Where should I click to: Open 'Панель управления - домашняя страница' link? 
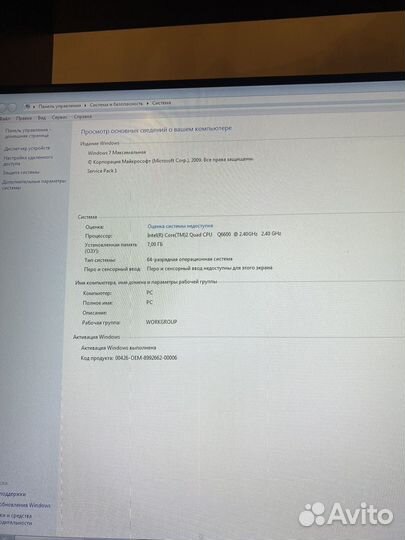(27, 133)
